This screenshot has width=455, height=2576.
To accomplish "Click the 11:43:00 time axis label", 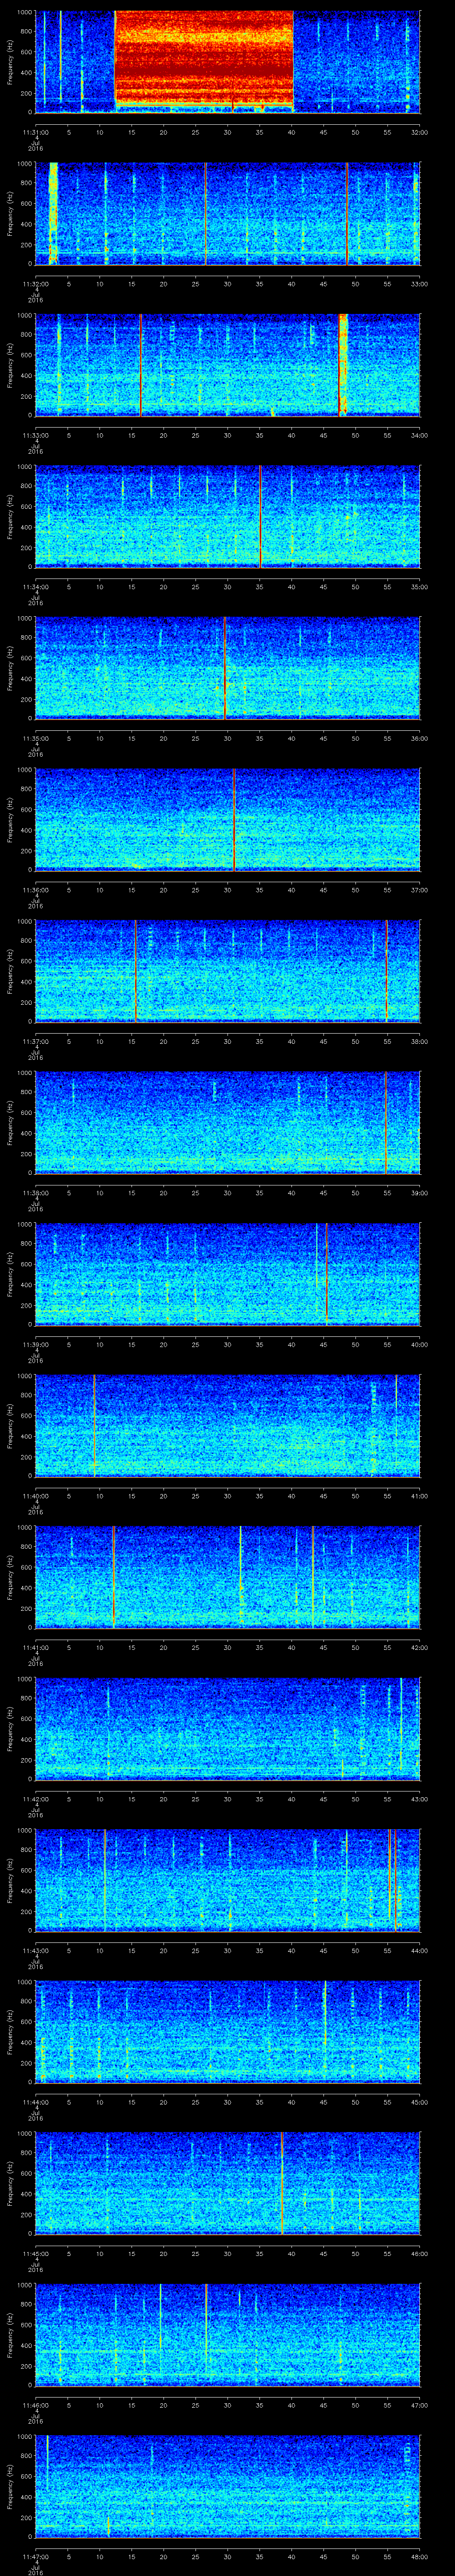I will [36, 1950].
